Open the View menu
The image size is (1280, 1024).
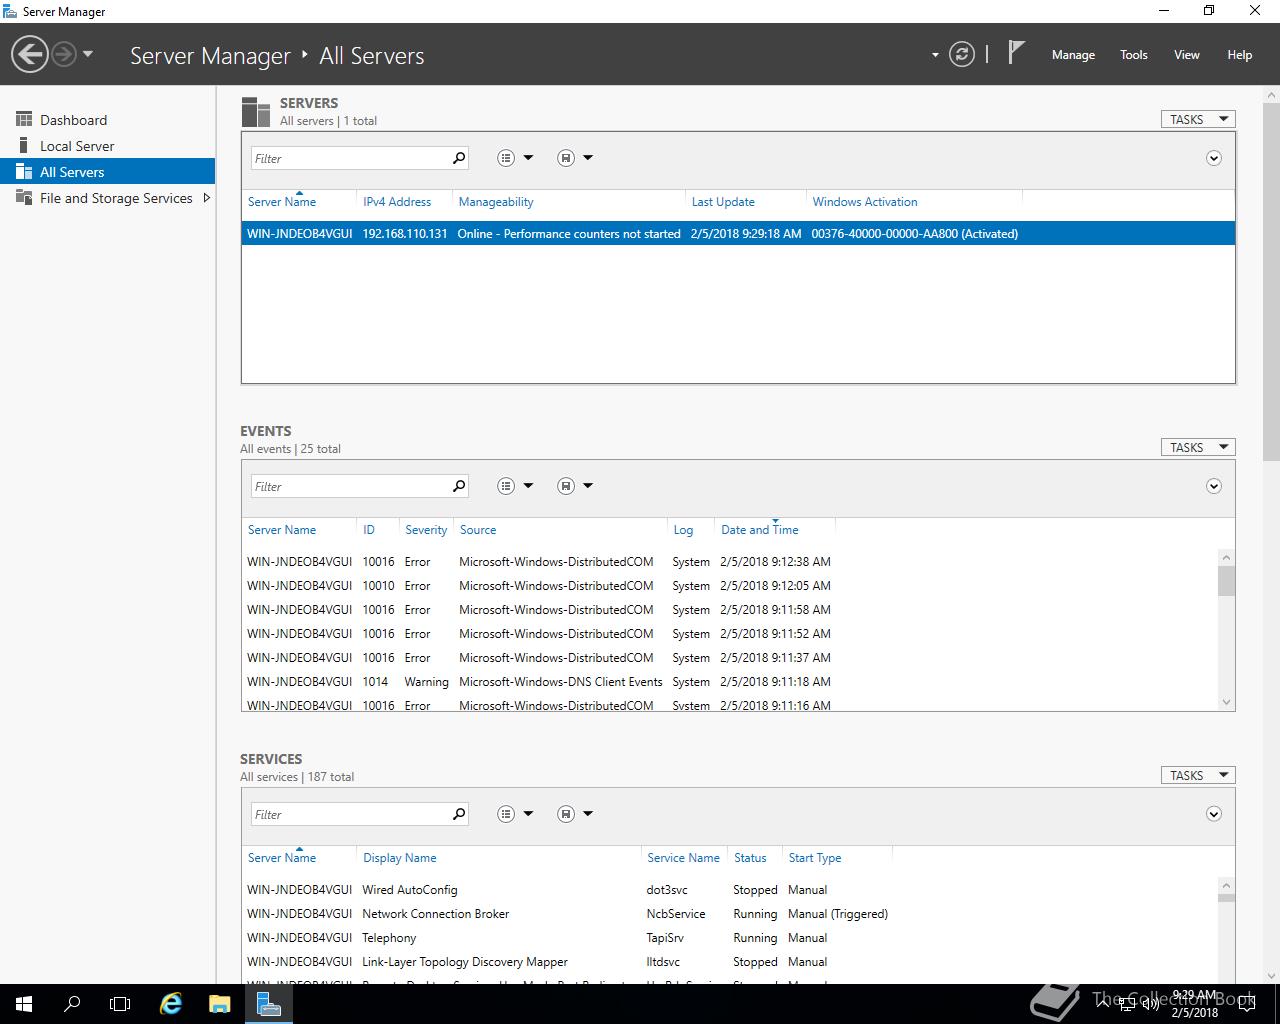1187,55
